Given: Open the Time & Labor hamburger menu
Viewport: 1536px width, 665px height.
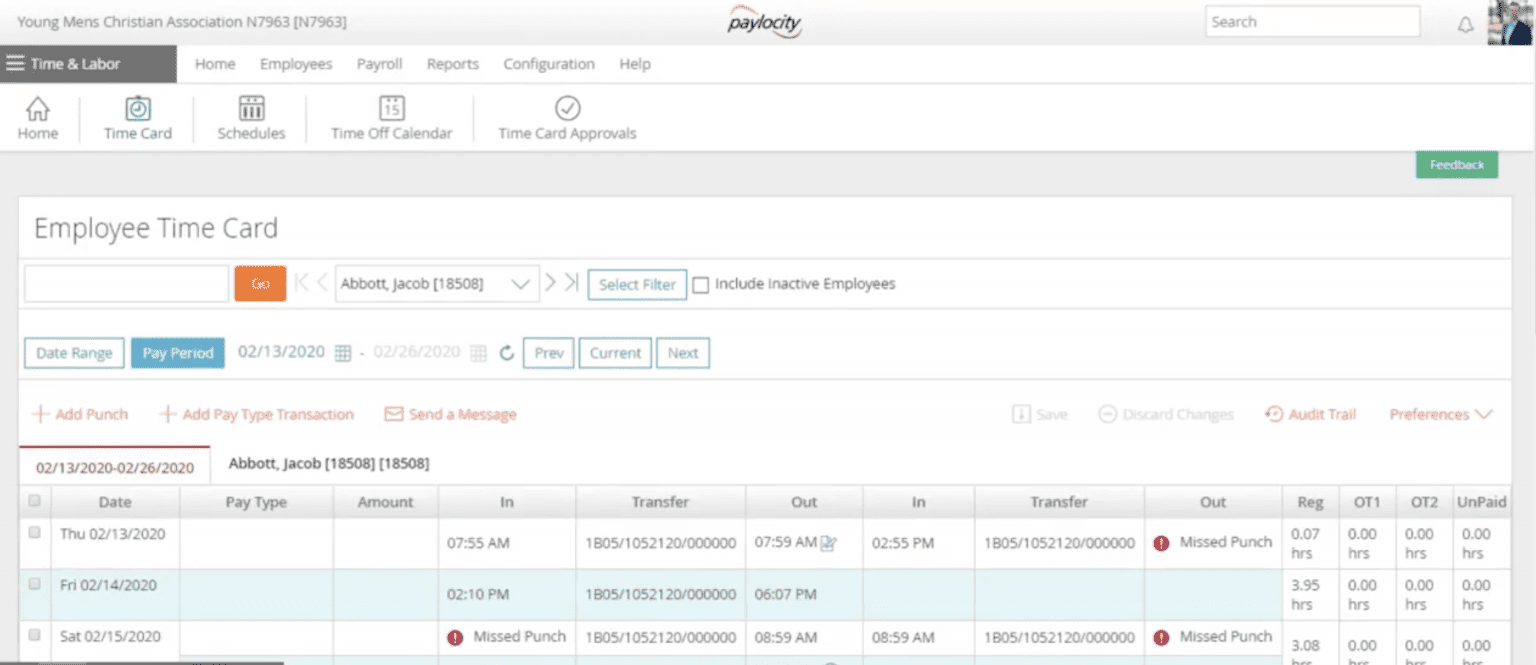Looking at the screenshot, I should coord(15,63).
